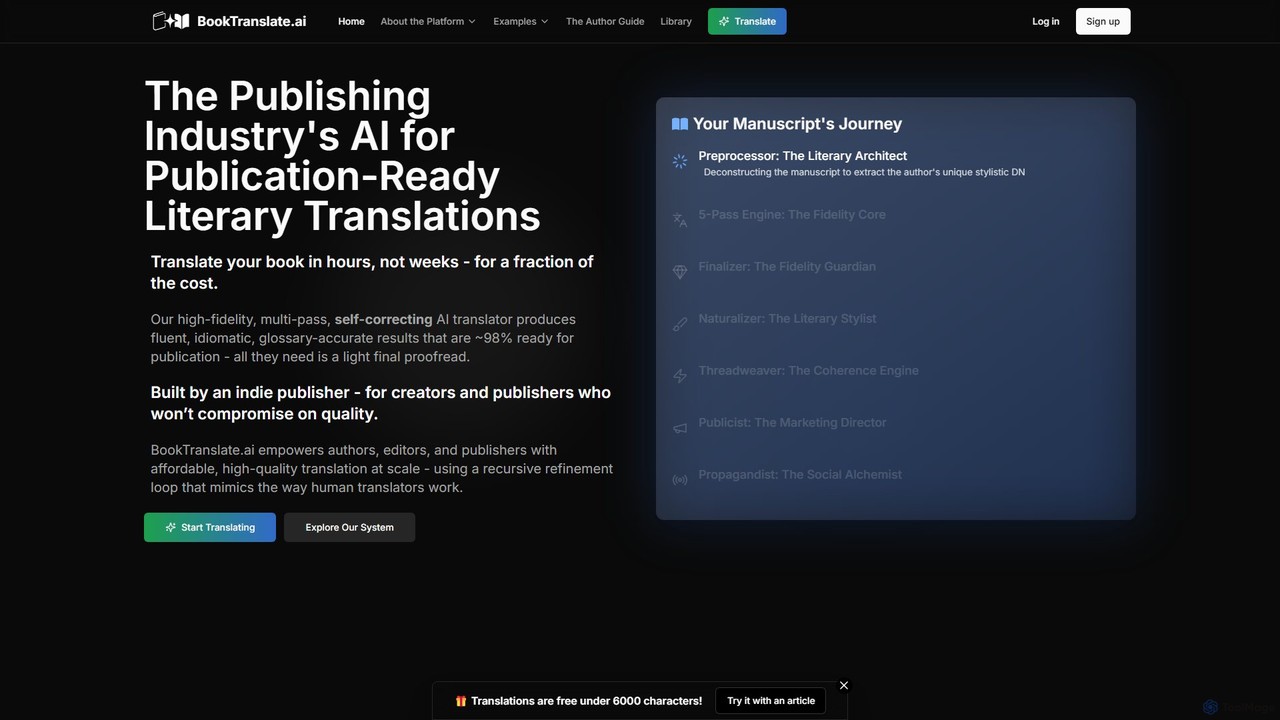
Task: Select Propagandist: The Social Alchemist step
Action: pyautogui.click(x=800, y=474)
